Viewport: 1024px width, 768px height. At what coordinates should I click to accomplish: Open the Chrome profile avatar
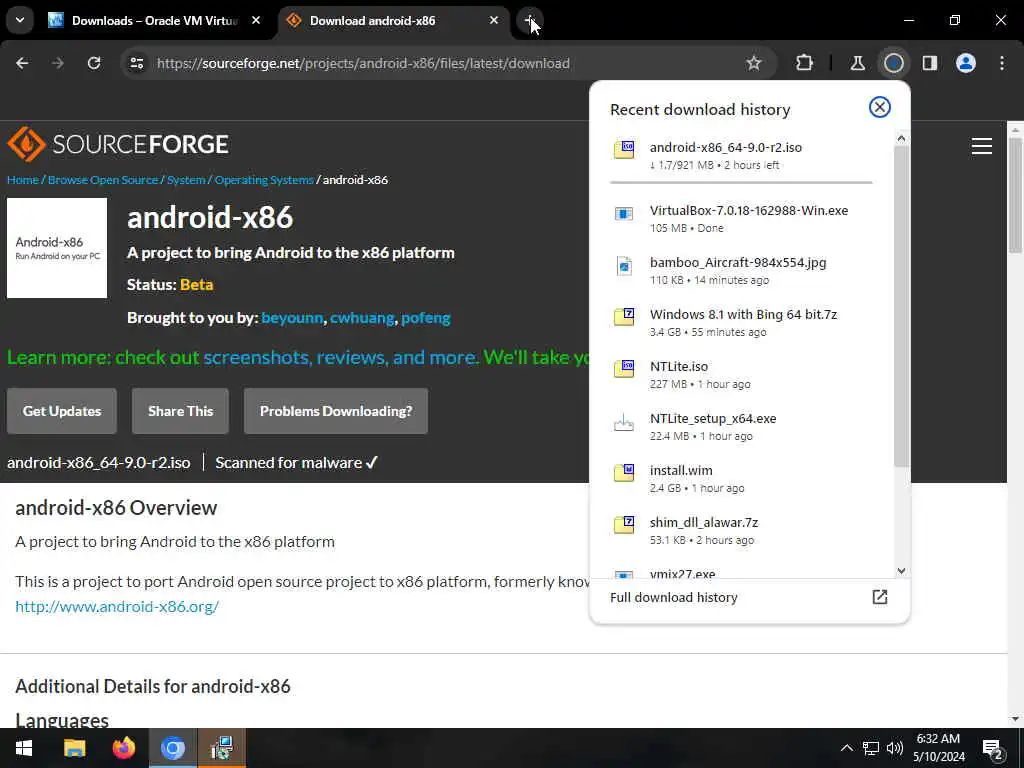click(966, 63)
